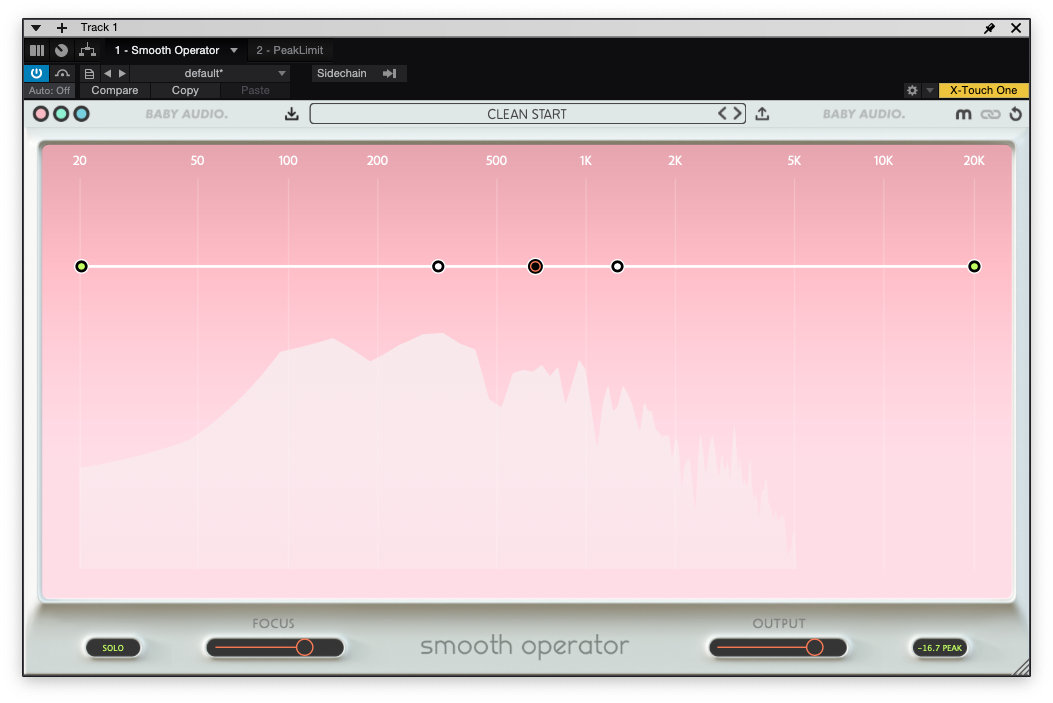Viewport: 1053px width, 703px height.
Task: Expand the dropdown arrow beside the gear
Action: tap(929, 90)
